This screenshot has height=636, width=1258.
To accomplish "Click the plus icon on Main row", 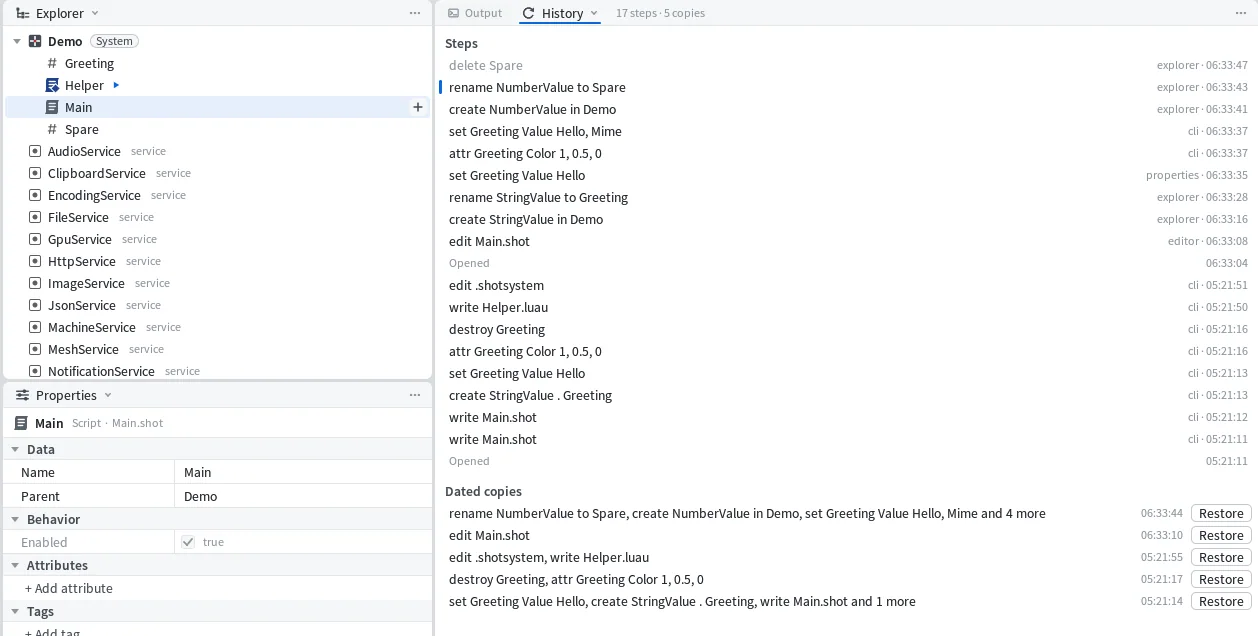I will click(418, 107).
